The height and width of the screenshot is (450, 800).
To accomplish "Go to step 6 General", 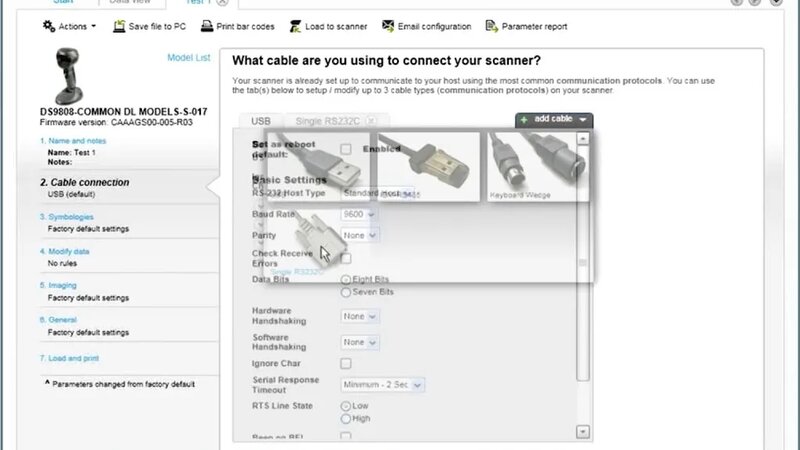I will (58, 320).
